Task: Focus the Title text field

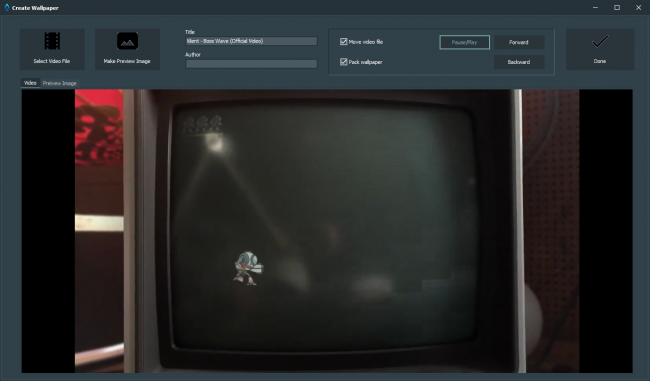Action: point(251,41)
